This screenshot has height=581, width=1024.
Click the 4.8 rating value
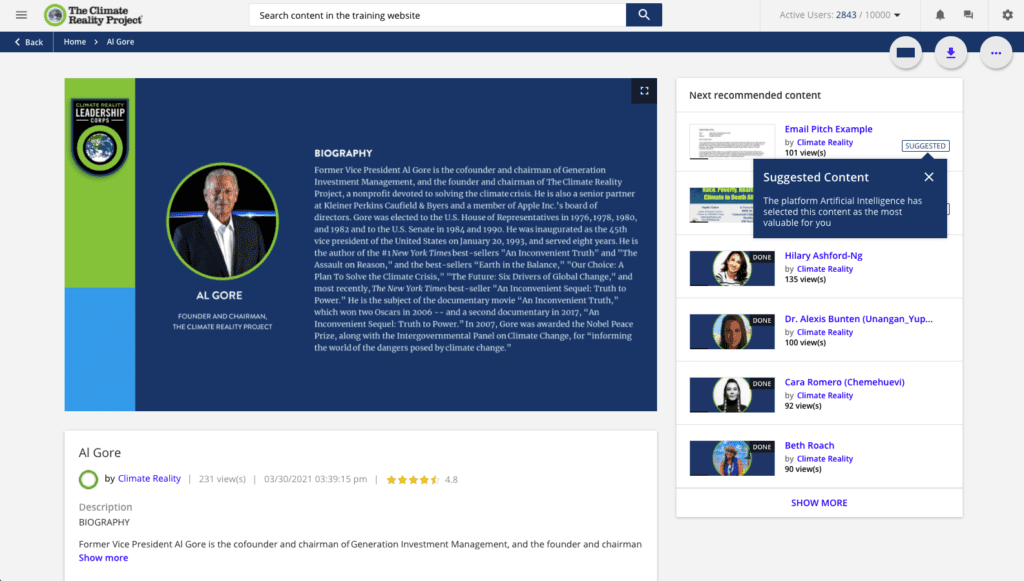[451, 480]
